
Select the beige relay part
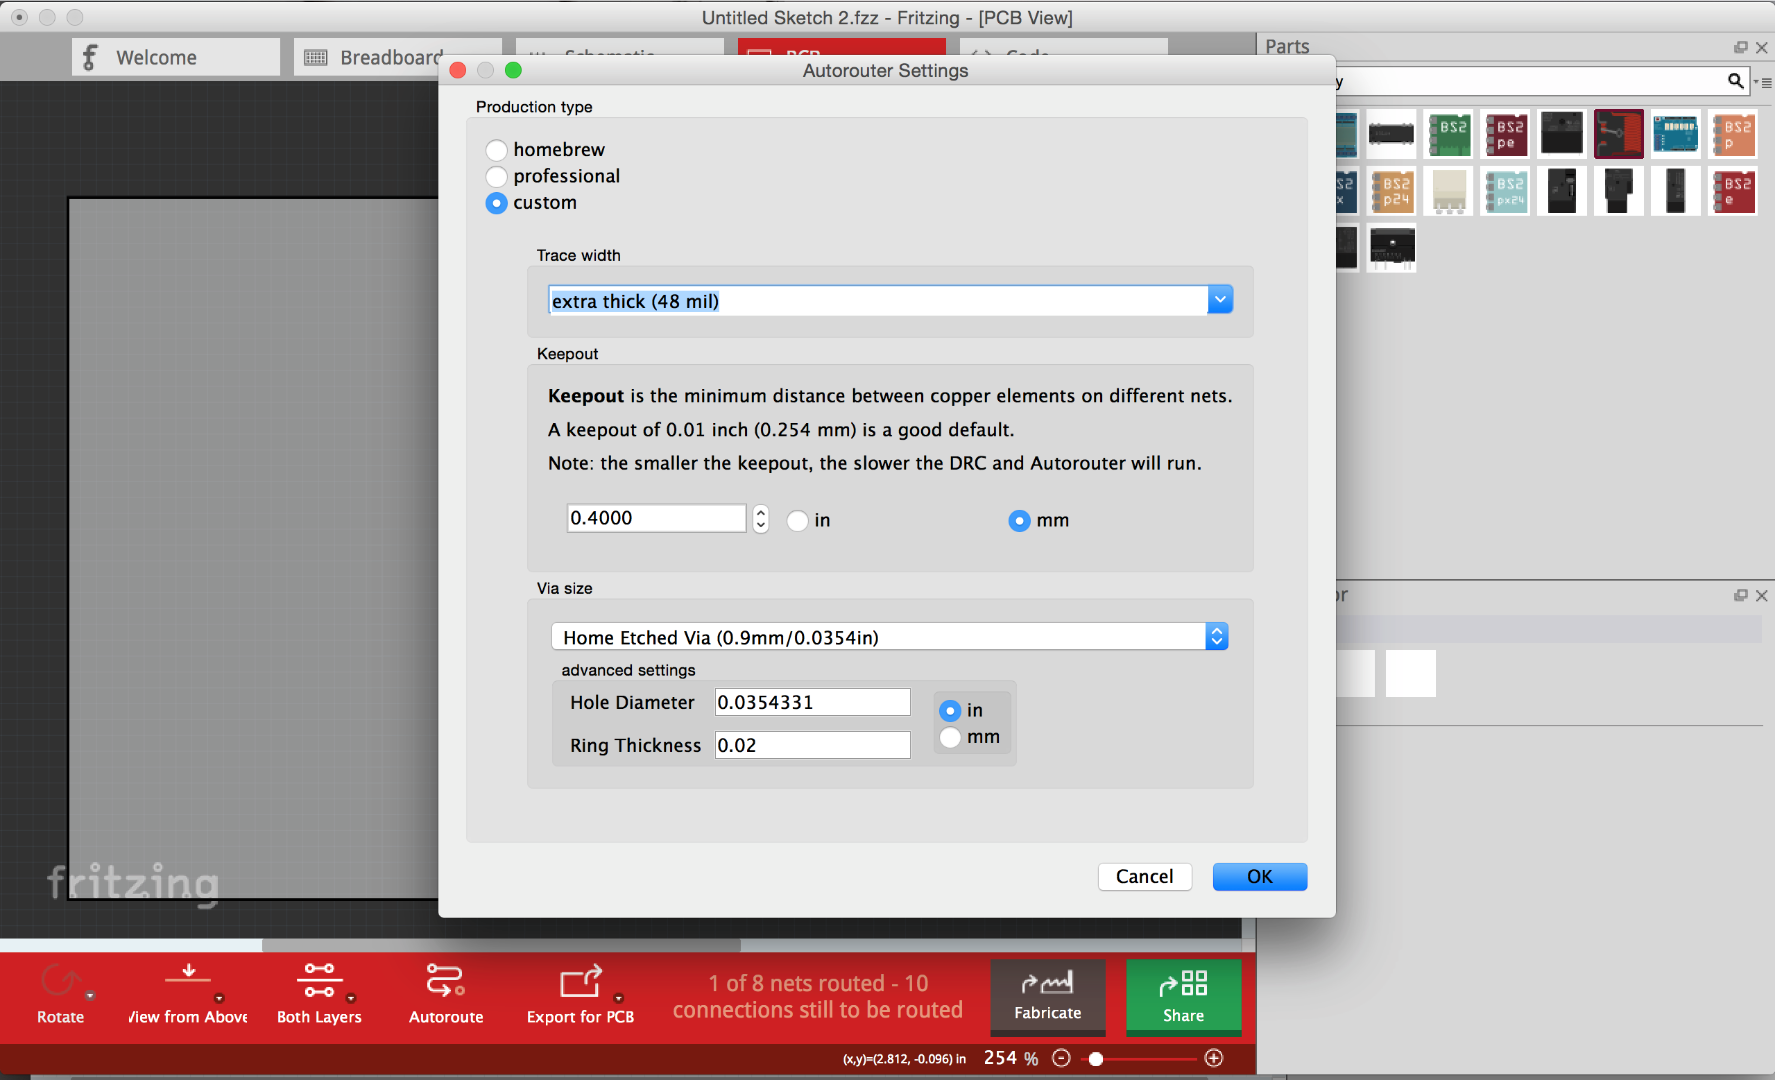tap(1449, 191)
